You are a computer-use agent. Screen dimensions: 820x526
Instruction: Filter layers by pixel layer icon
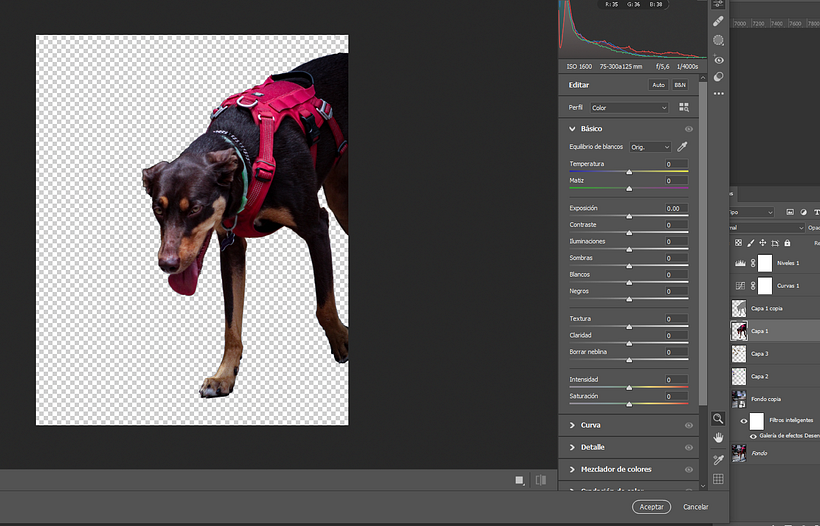pyautogui.click(x=790, y=212)
